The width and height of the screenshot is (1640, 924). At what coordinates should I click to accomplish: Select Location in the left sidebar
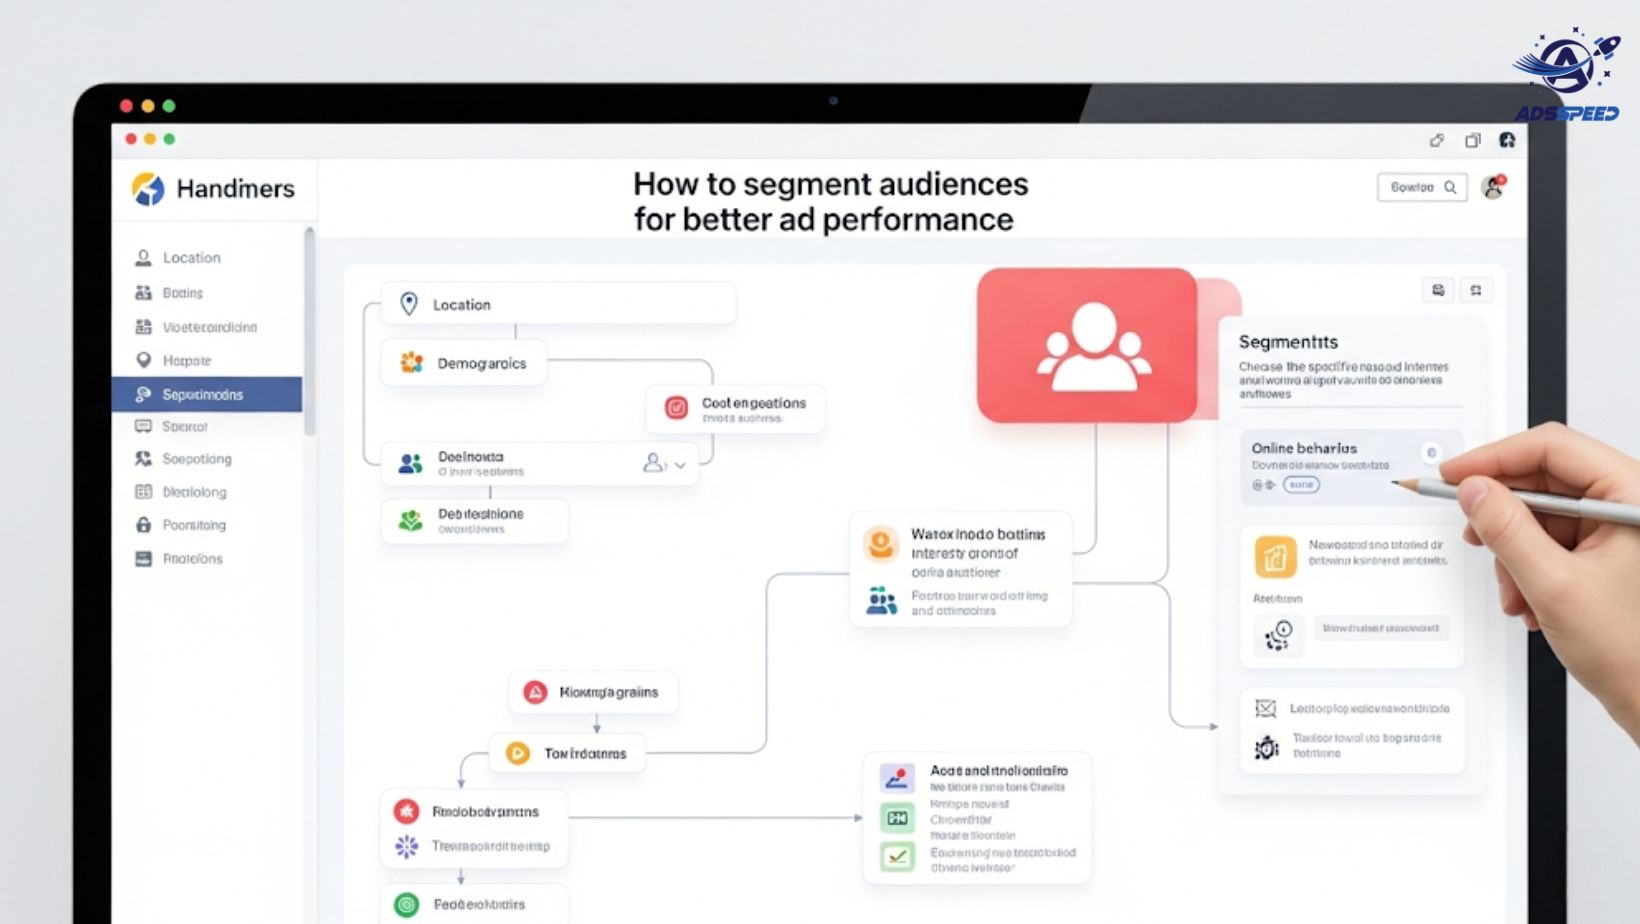pos(191,258)
